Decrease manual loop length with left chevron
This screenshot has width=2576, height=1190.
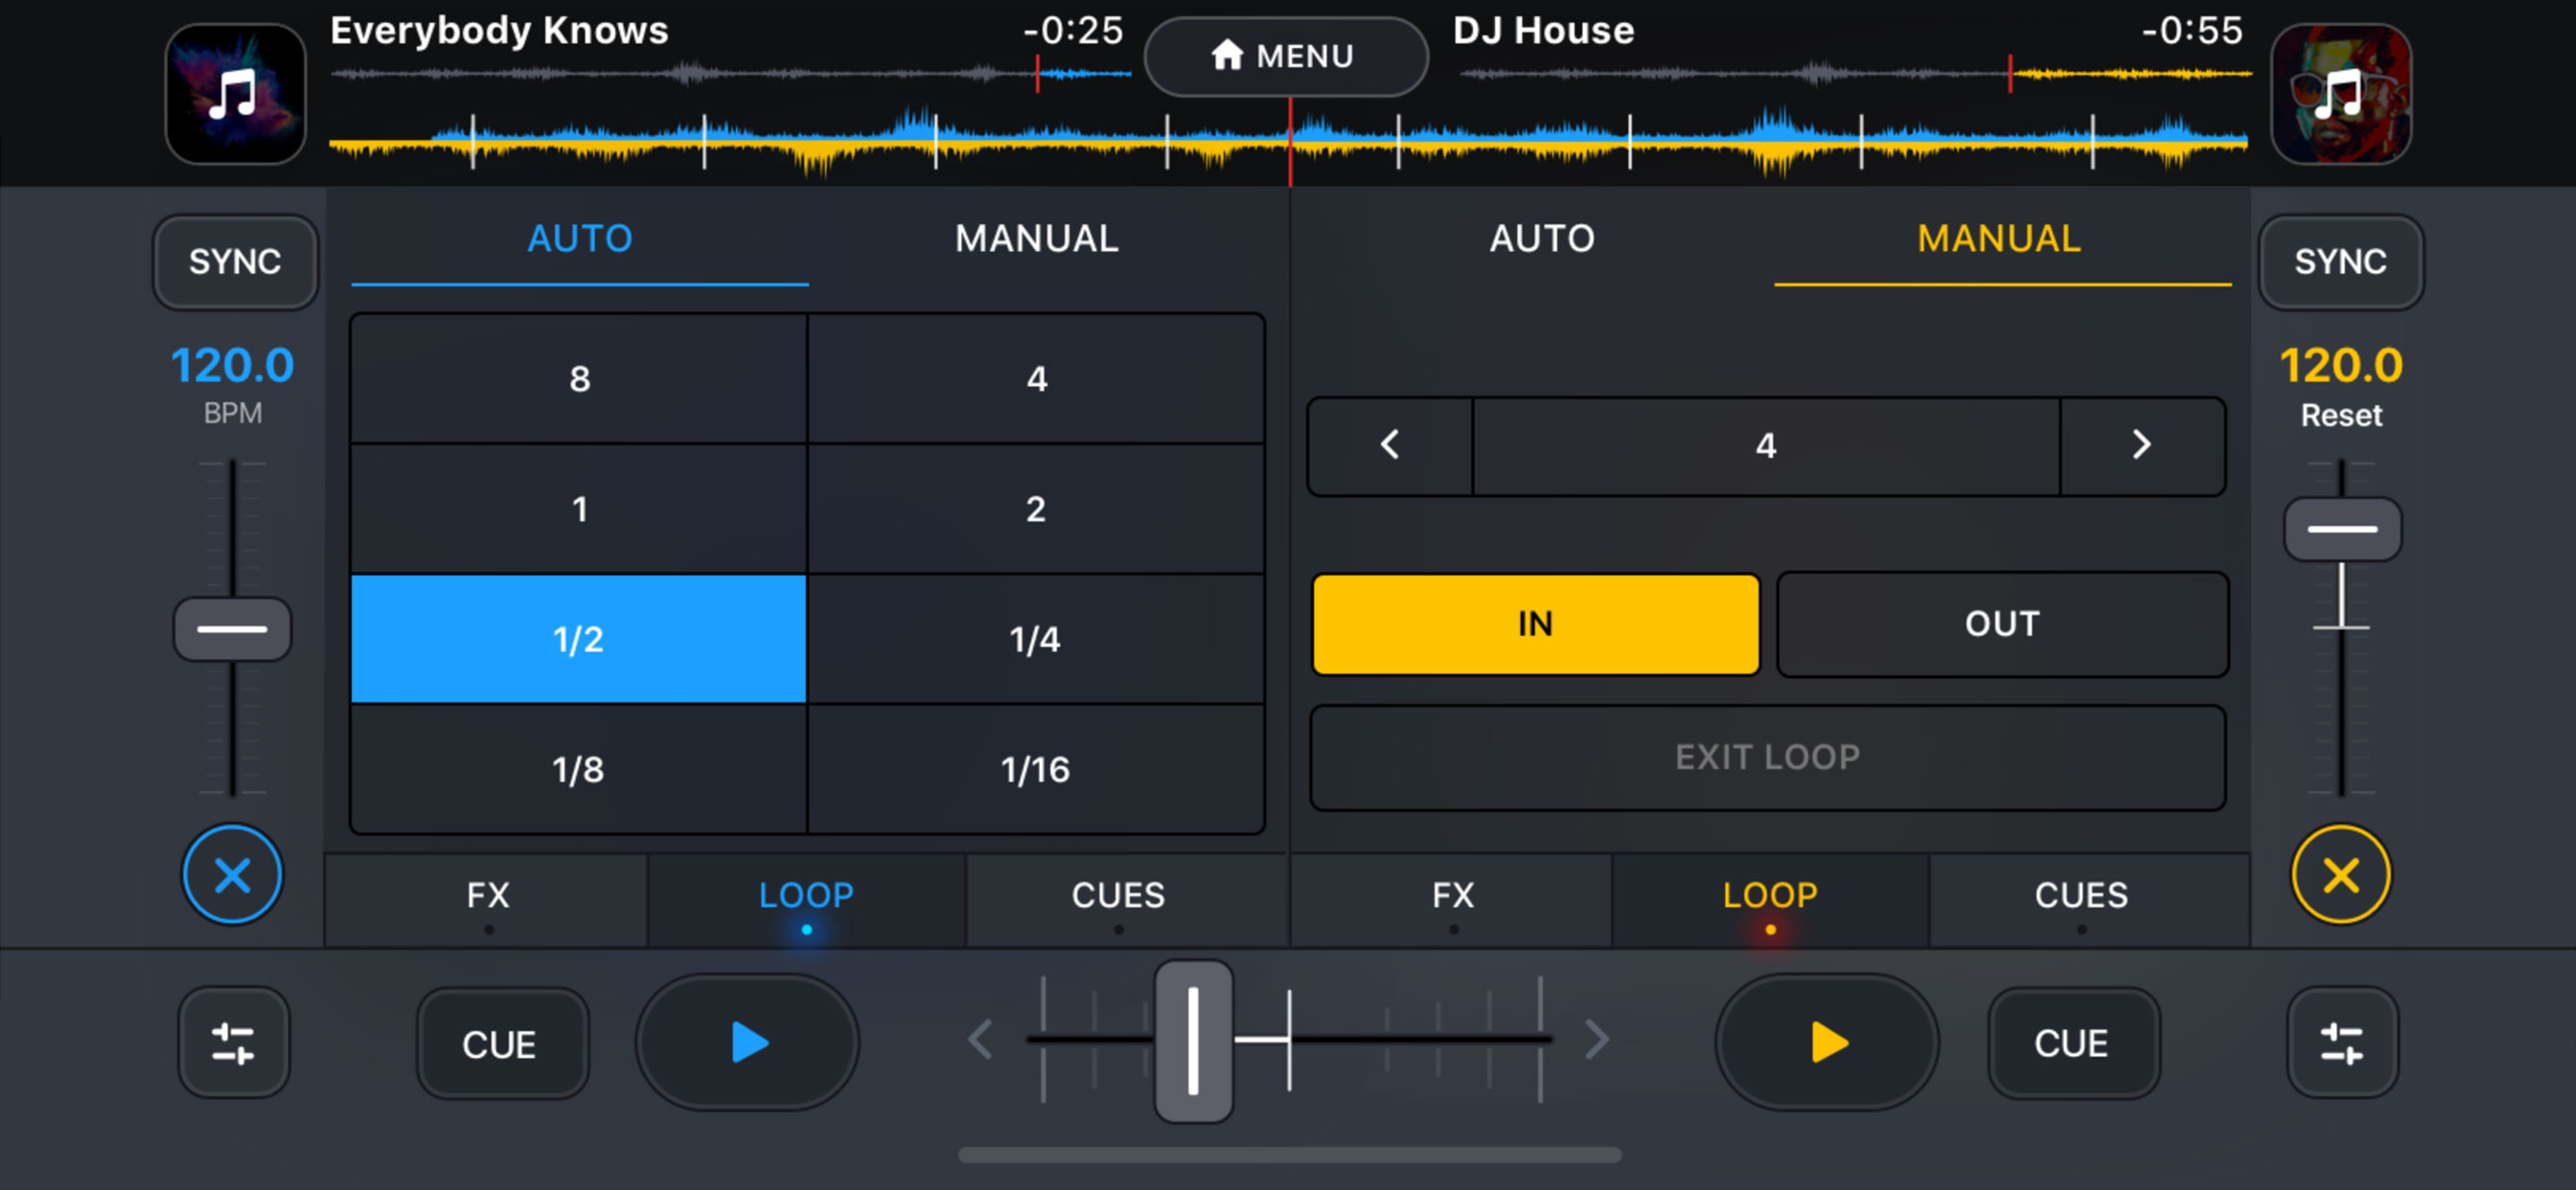click(1389, 445)
